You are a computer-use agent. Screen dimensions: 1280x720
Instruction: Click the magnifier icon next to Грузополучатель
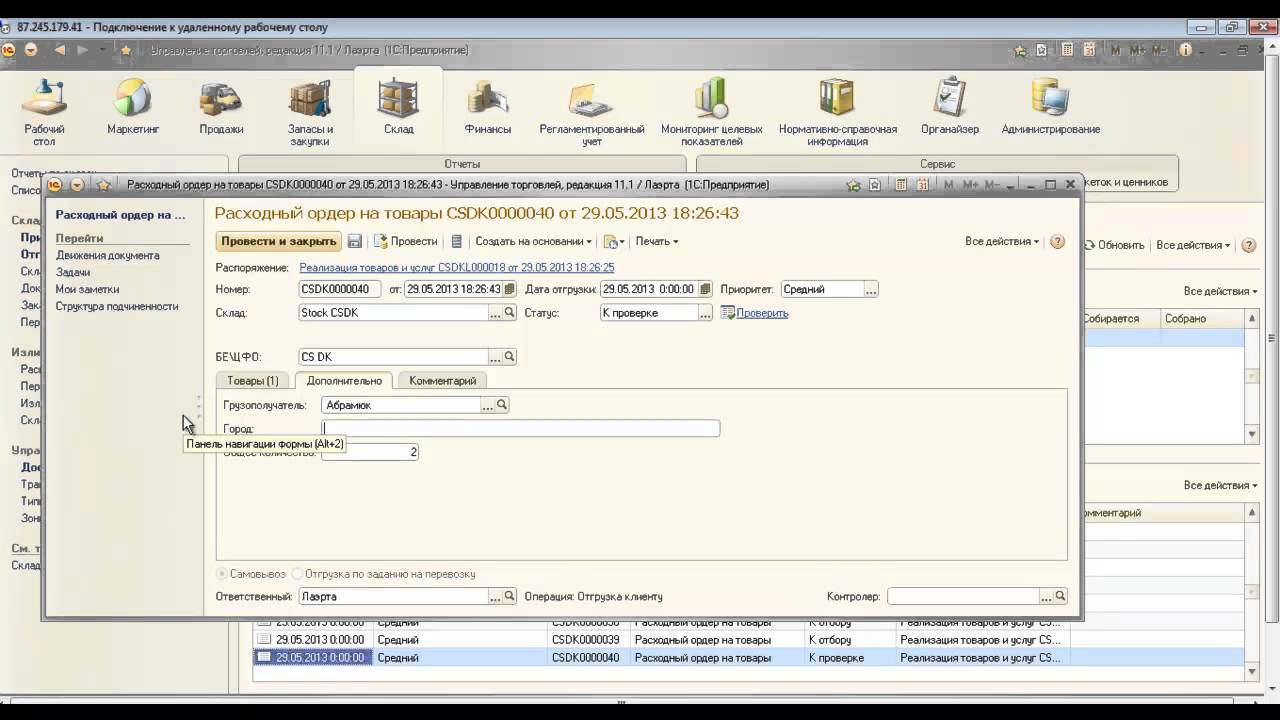(502, 405)
